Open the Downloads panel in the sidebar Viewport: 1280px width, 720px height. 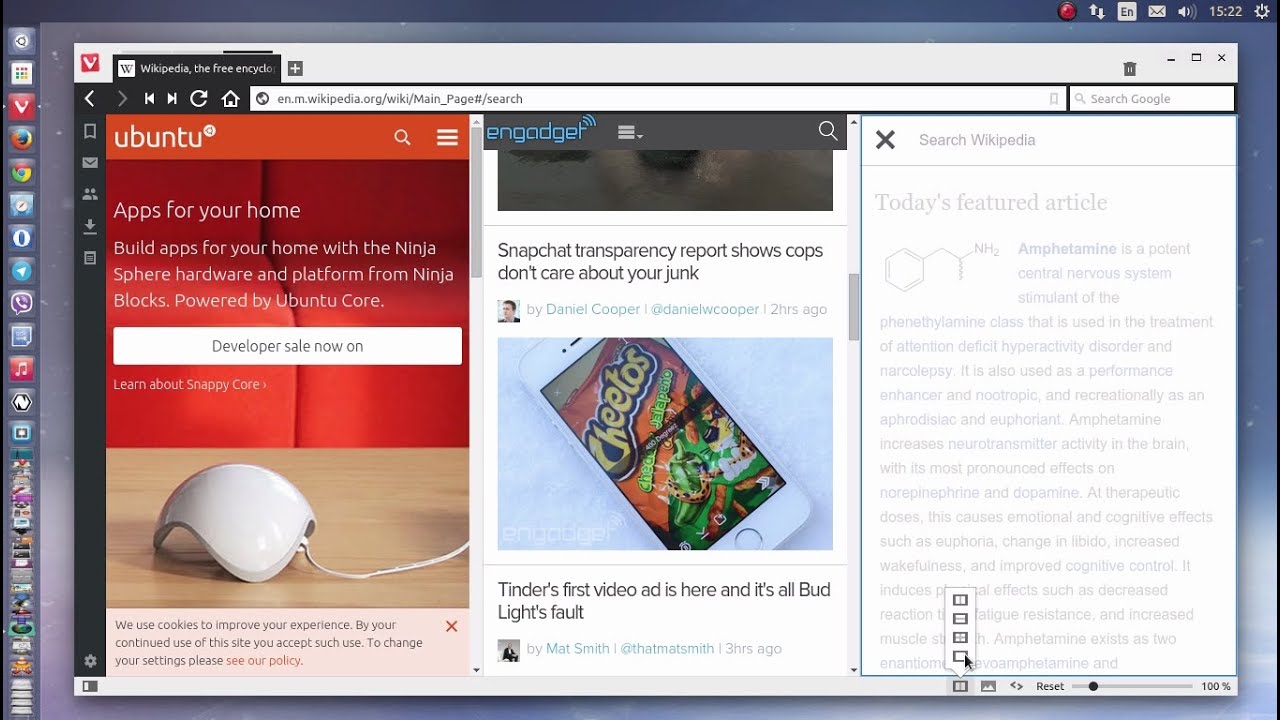[x=90, y=226]
